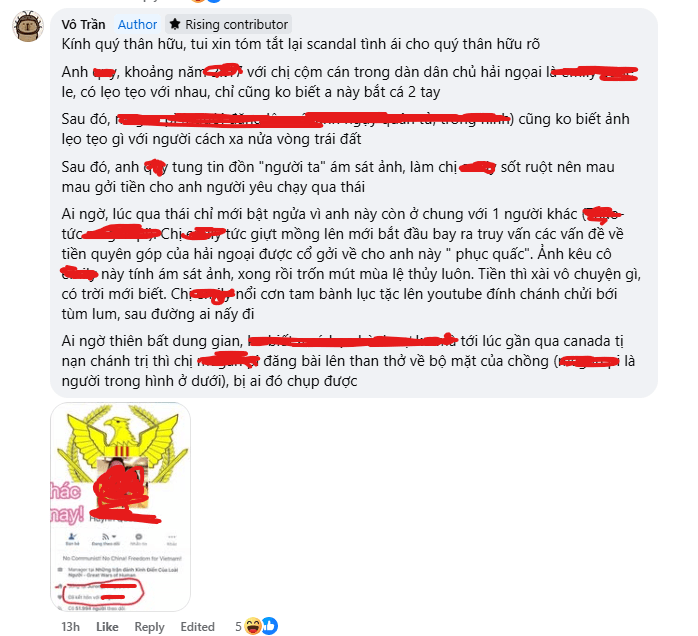698x636 pixels.
Task: Open the 13h timestamp link
Action: point(70,627)
